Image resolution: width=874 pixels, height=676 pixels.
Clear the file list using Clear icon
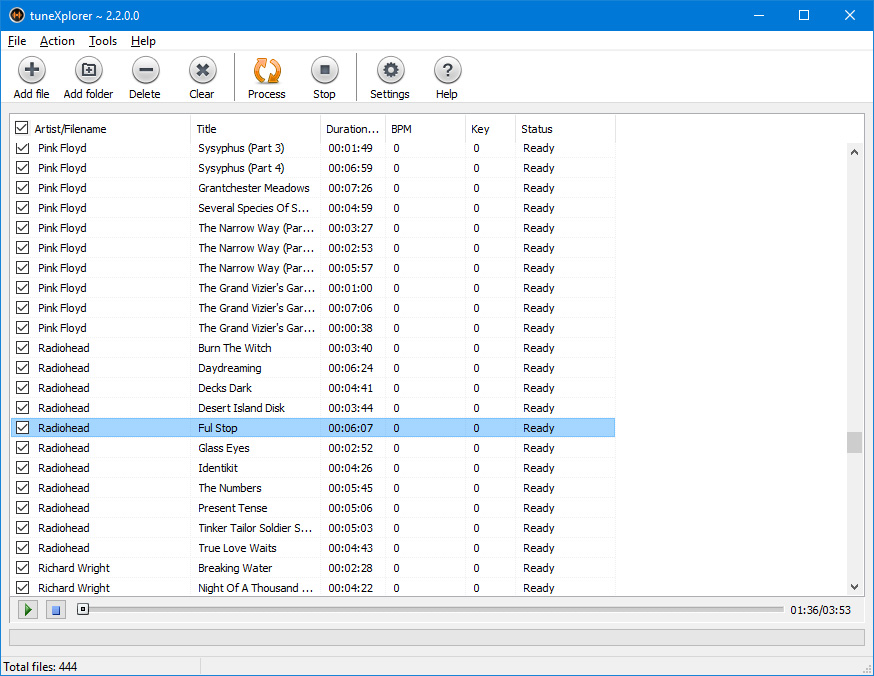[202, 71]
